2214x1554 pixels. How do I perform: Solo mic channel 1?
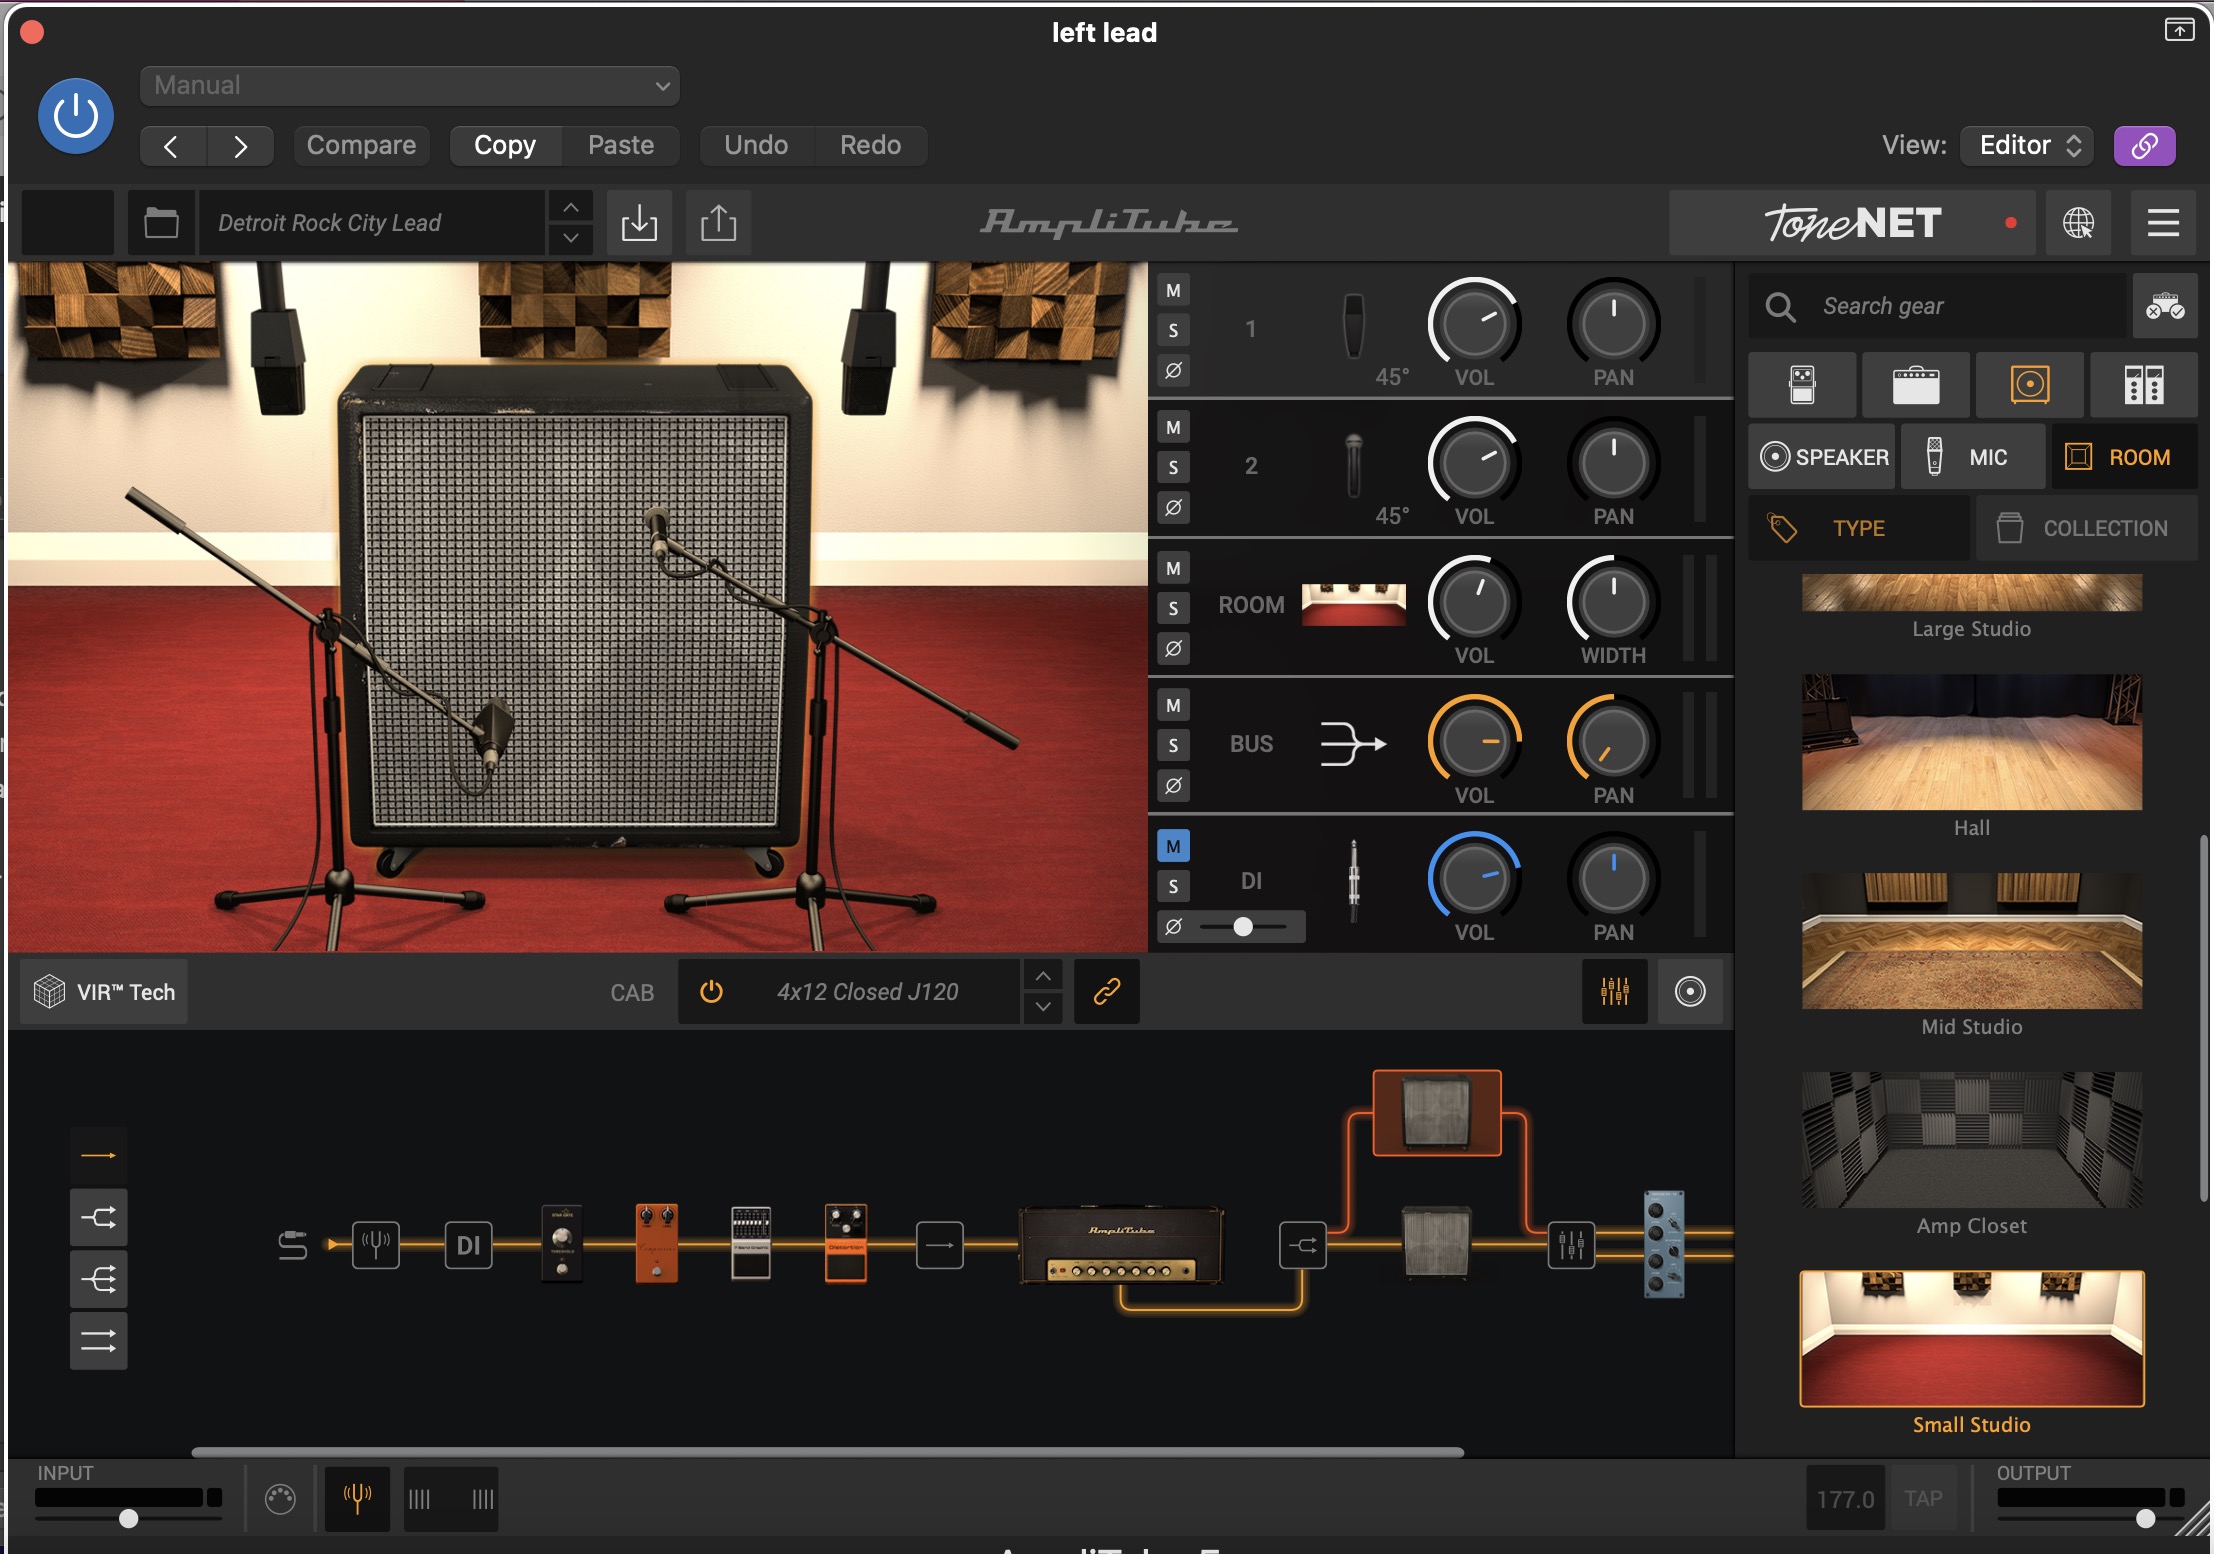pyautogui.click(x=1173, y=330)
